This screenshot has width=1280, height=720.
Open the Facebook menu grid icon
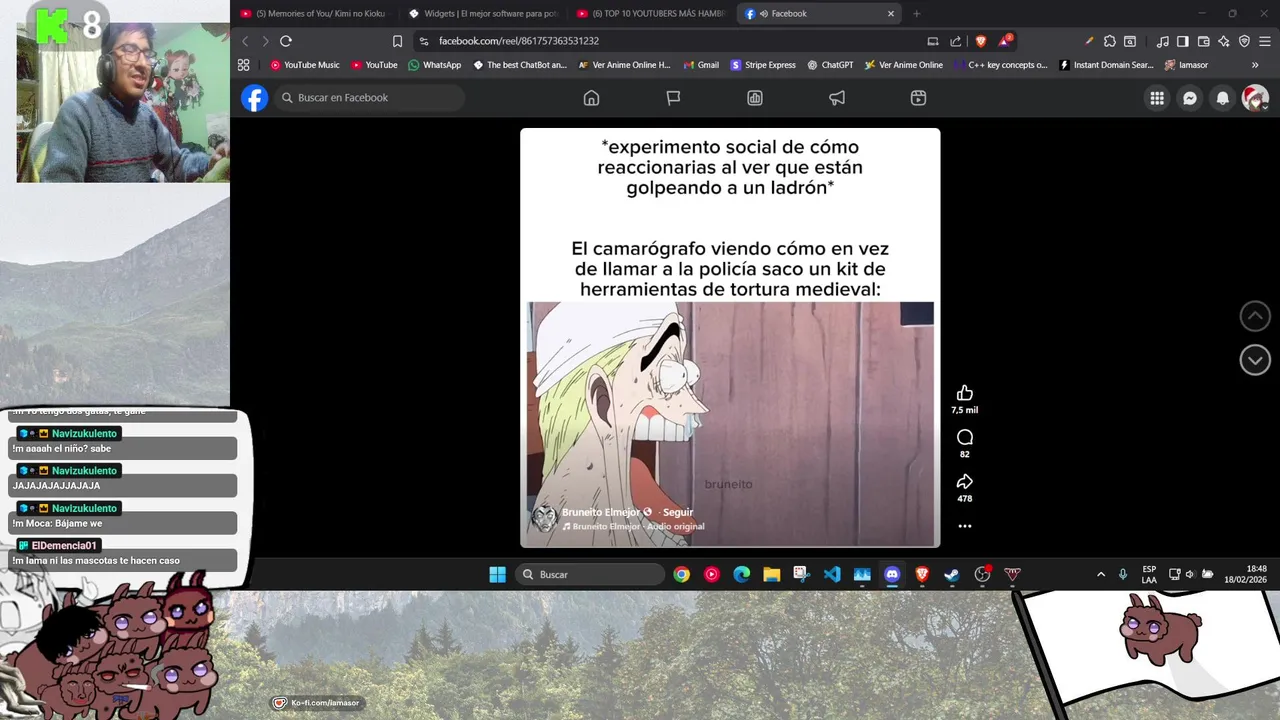(x=1157, y=98)
